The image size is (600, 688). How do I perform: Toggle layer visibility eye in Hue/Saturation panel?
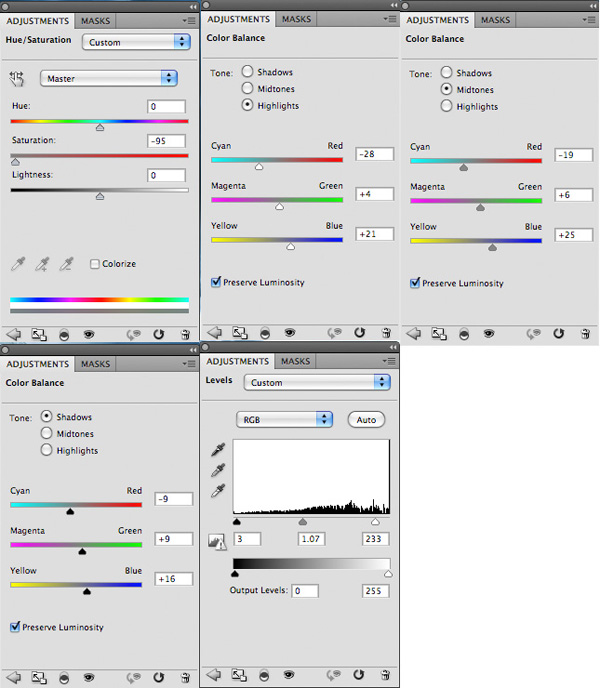[89, 335]
